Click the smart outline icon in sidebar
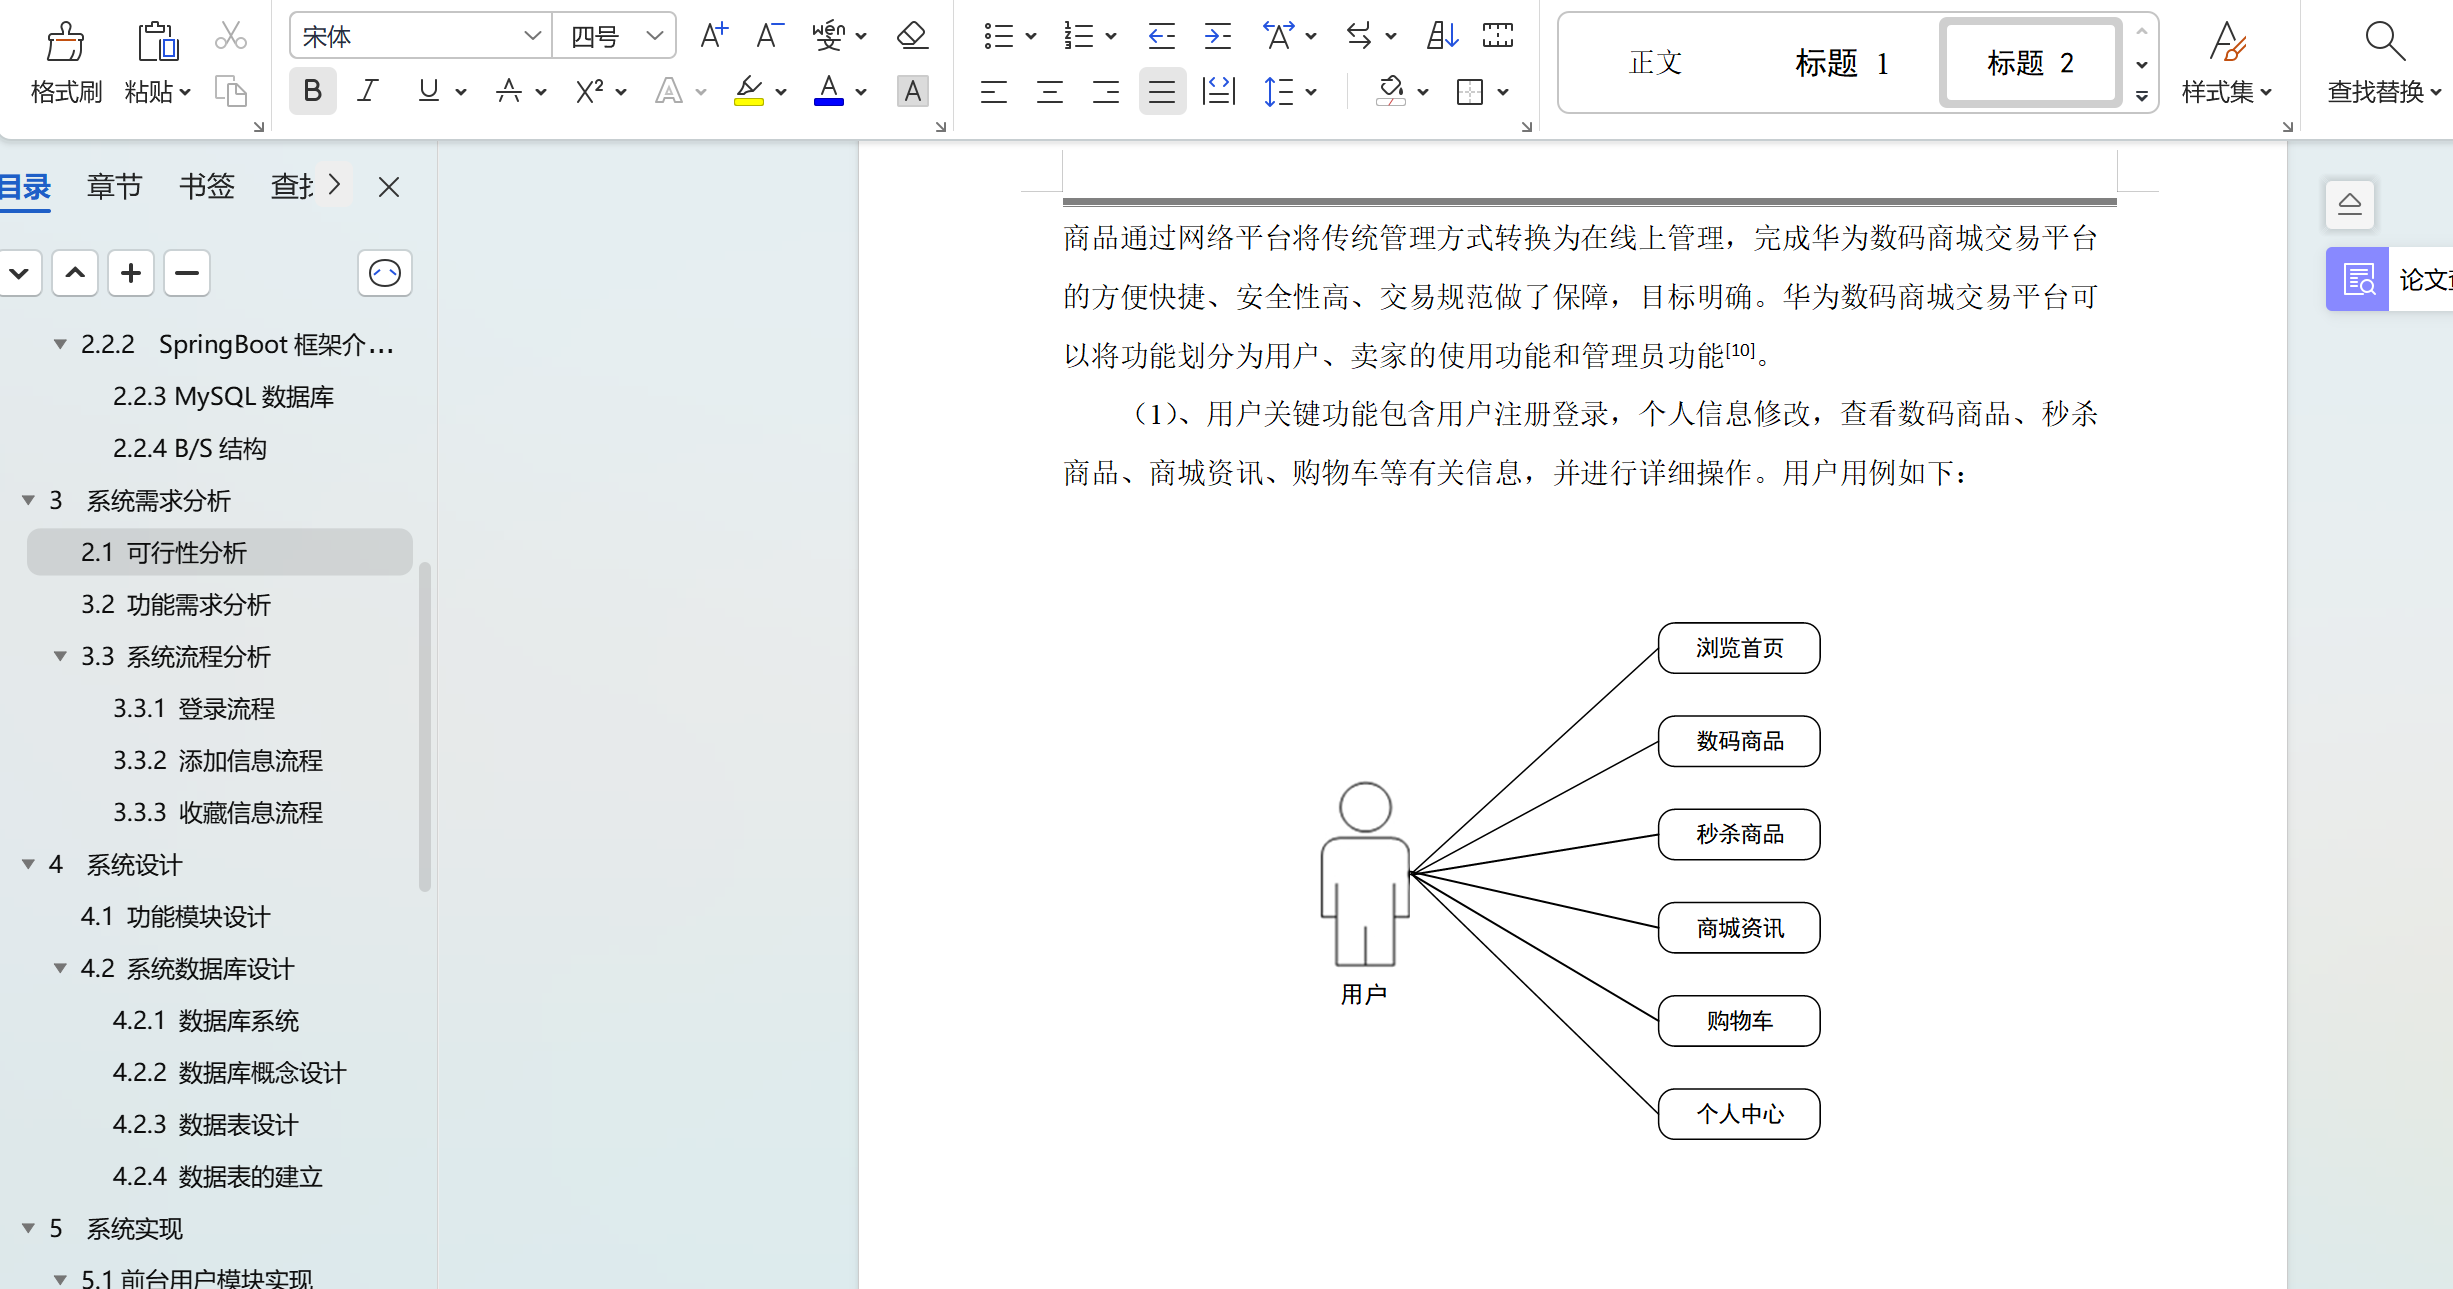Viewport: 2453px width, 1289px height. click(384, 273)
